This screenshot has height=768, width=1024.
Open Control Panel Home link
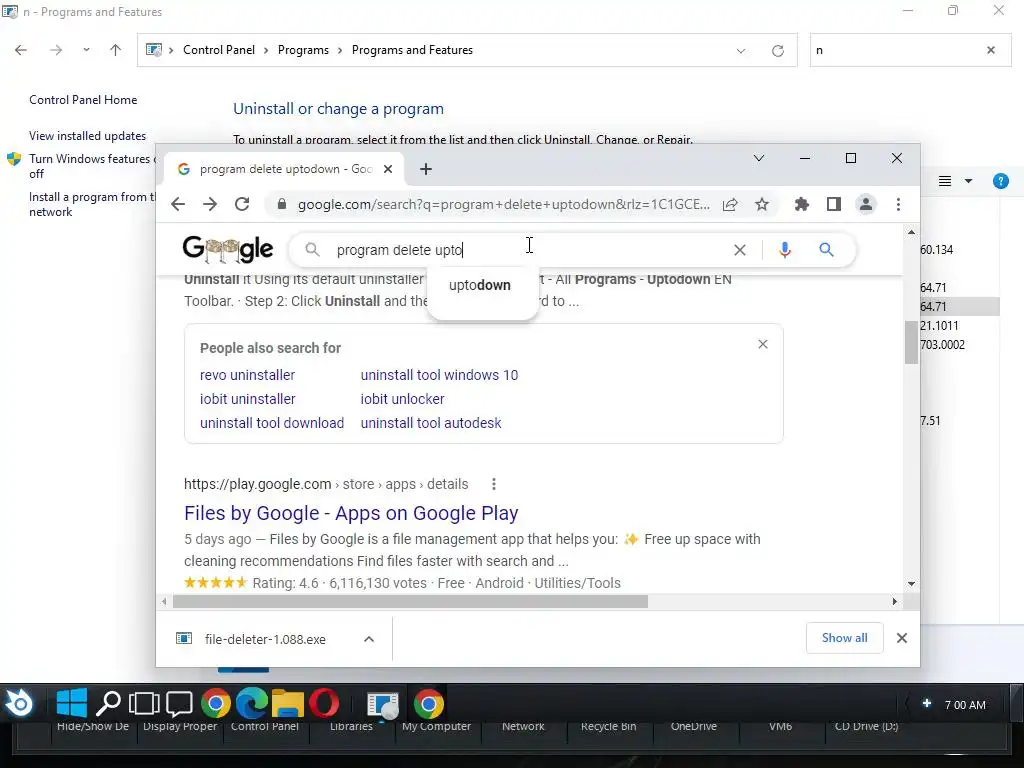coord(83,100)
